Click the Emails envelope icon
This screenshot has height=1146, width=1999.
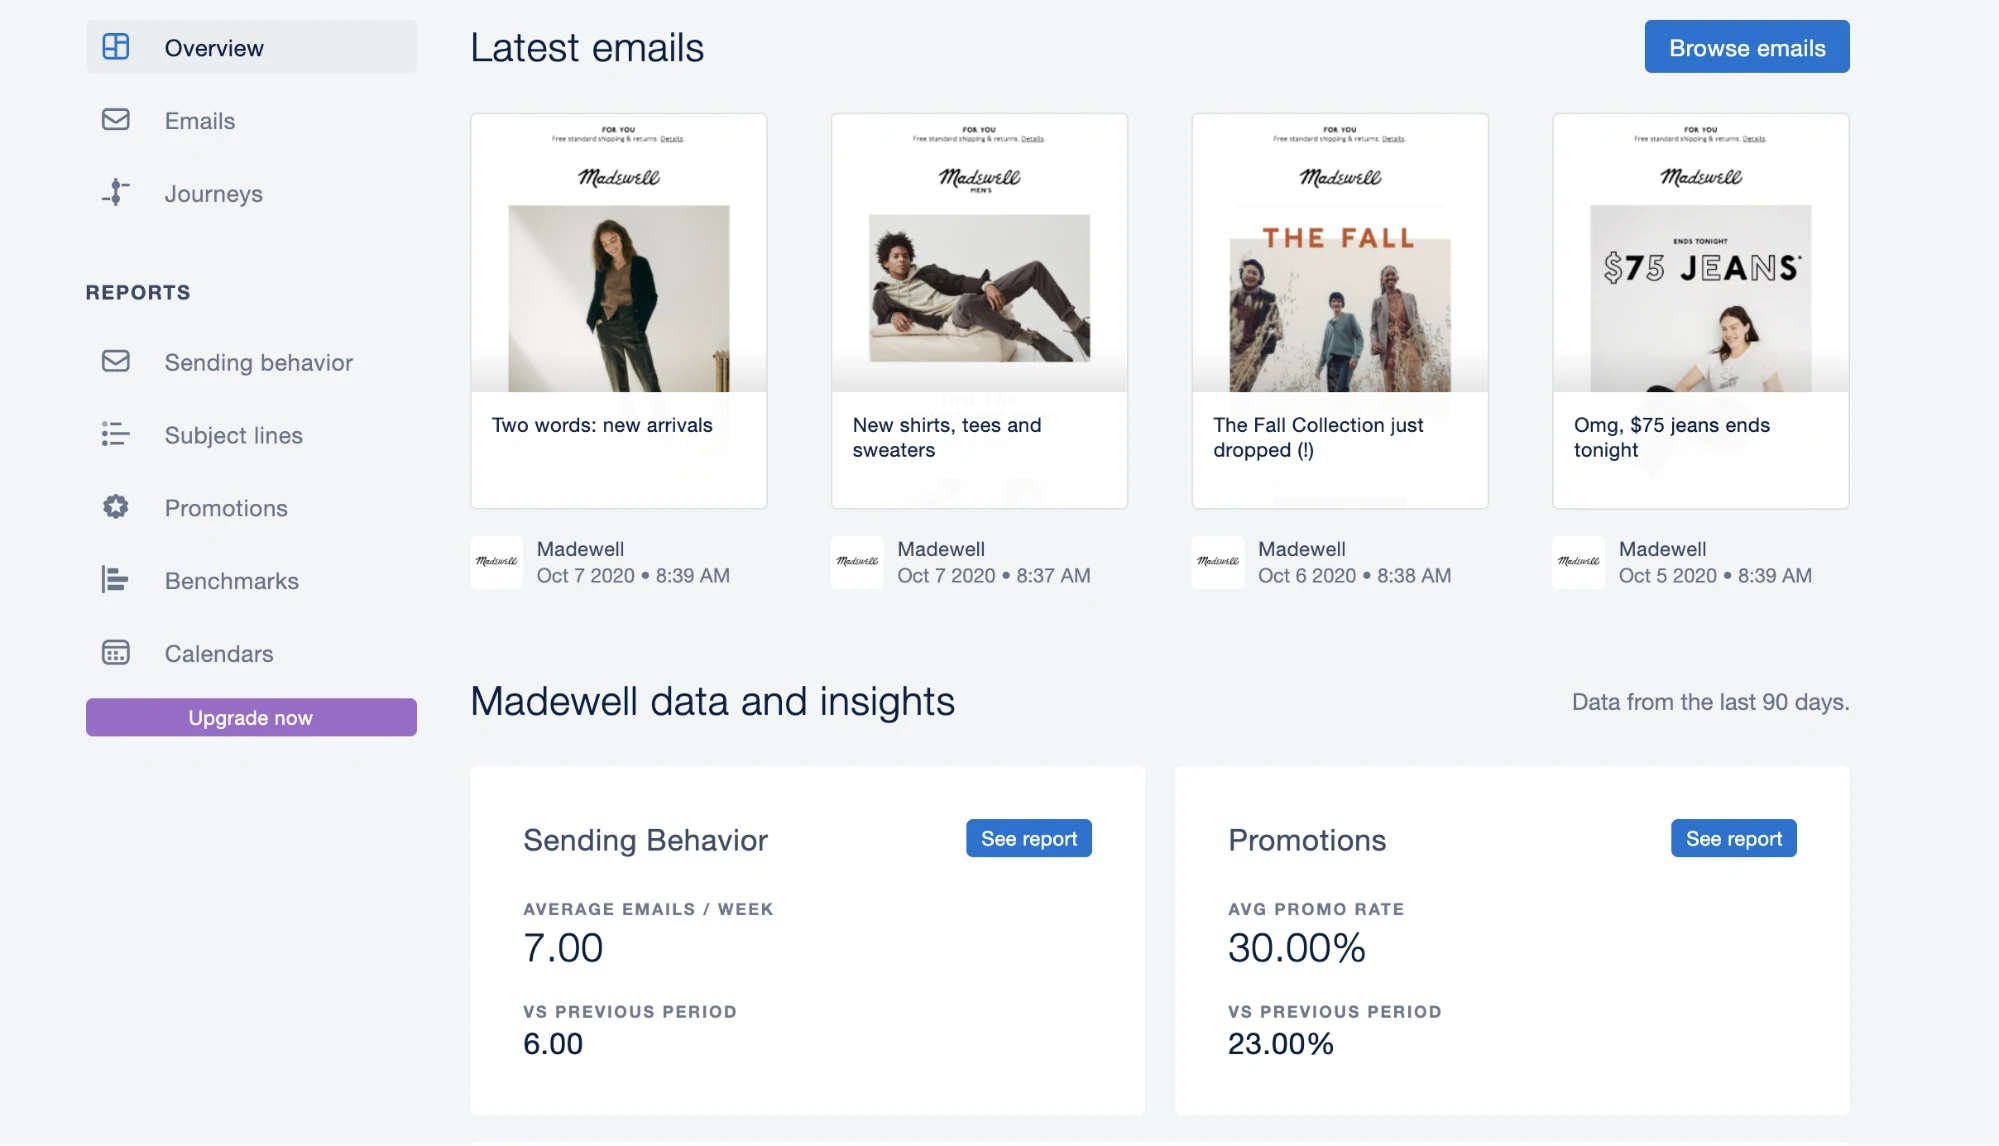(x=116, y=120)
